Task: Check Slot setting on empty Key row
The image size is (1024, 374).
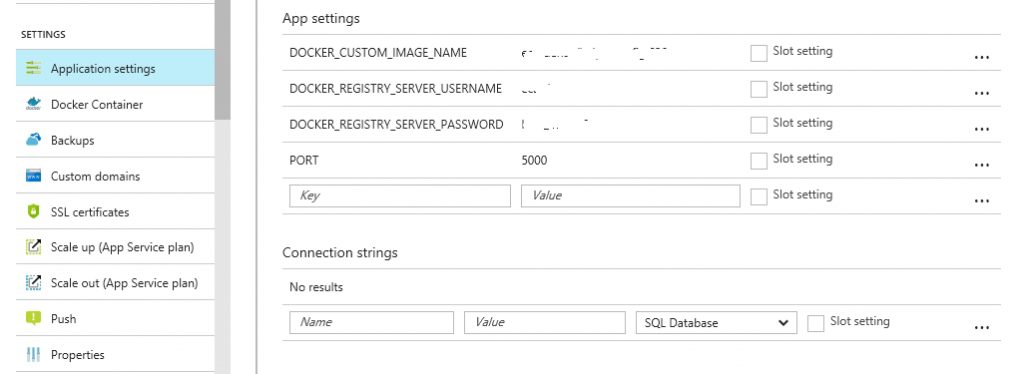Action: click(759, 196)
